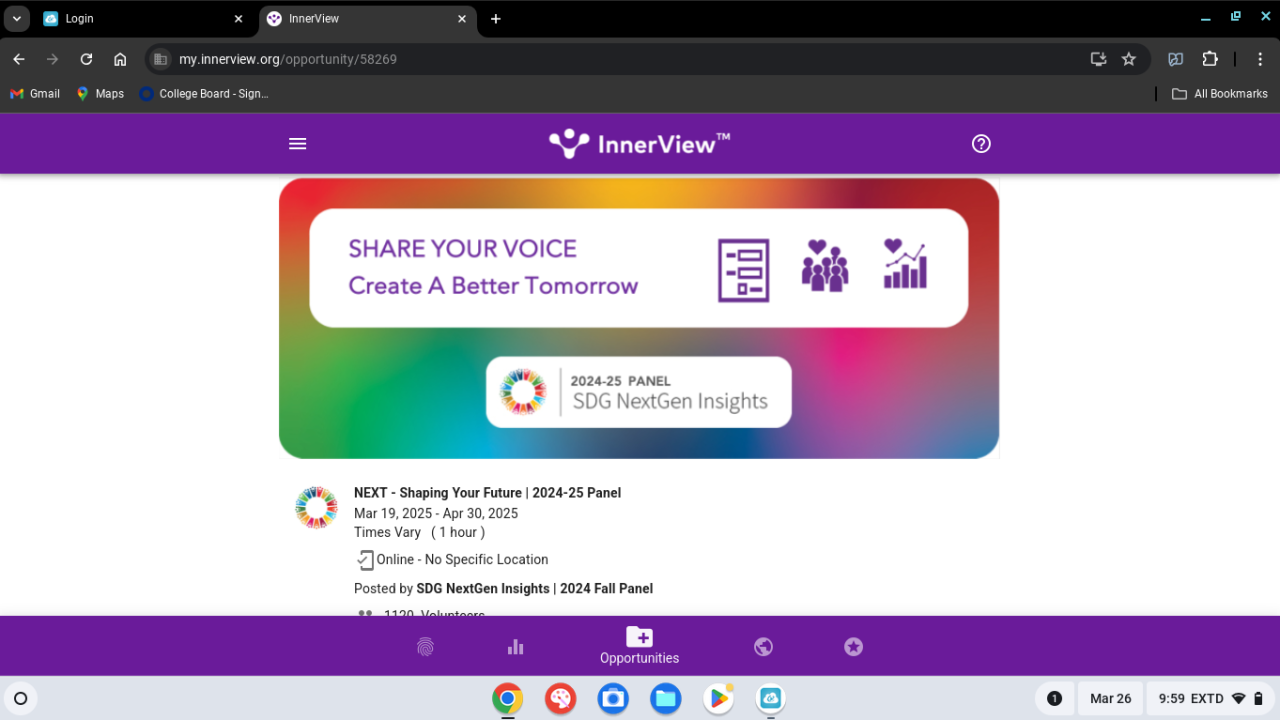Open the InnerView hamburger menu
The image size is (1280, 720).
pyautogui.click(x=297, y=144)
